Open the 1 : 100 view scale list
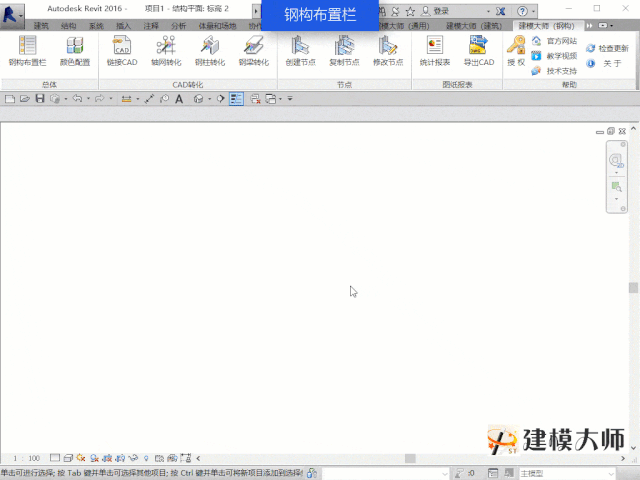 (x=27, y=458)
